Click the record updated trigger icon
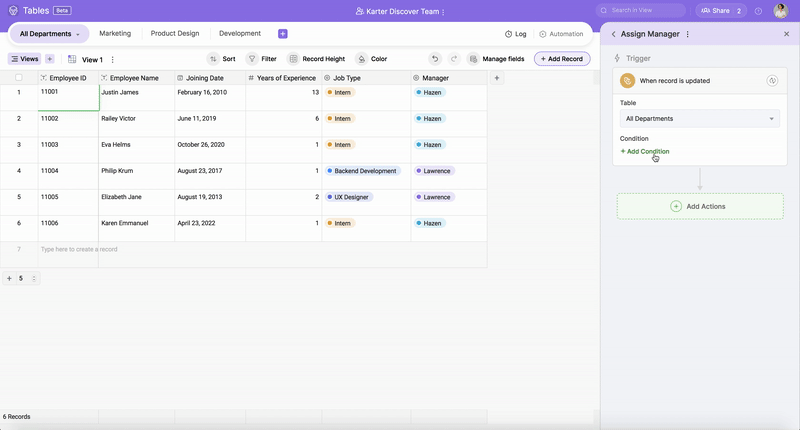The width and height of the screenshot is (800, 430). click(627, 81)
